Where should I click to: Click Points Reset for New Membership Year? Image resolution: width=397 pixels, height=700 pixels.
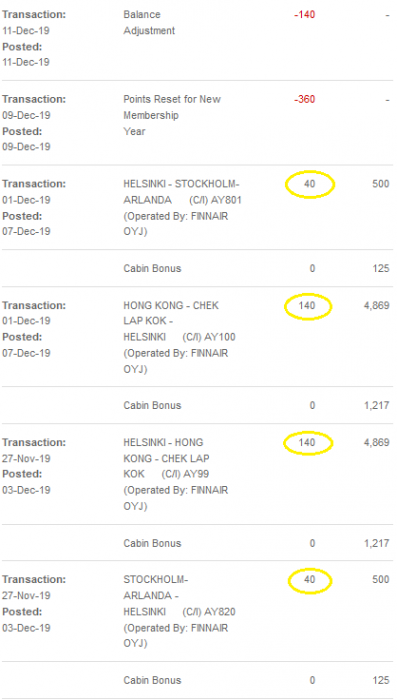pos(172,115)
